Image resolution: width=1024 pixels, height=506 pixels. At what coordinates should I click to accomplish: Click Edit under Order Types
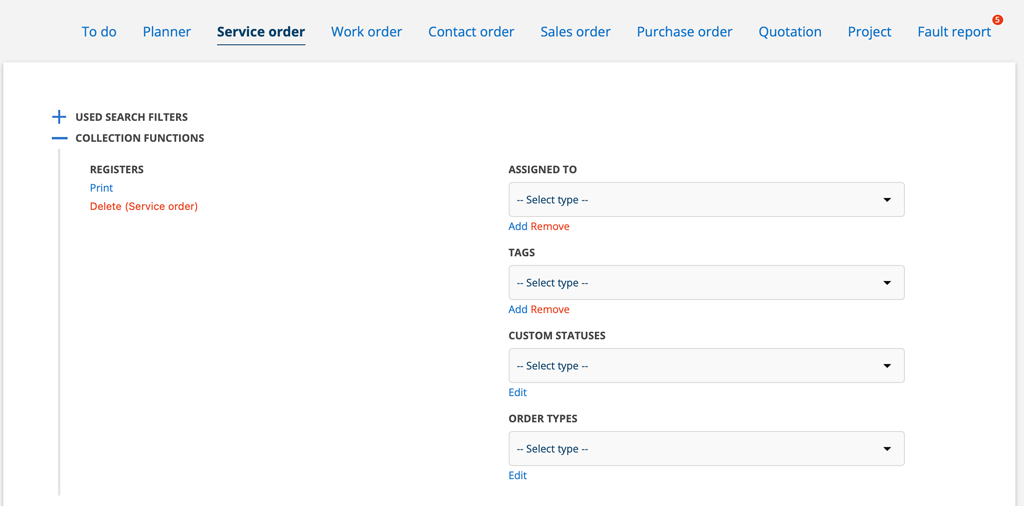(517, 475)
